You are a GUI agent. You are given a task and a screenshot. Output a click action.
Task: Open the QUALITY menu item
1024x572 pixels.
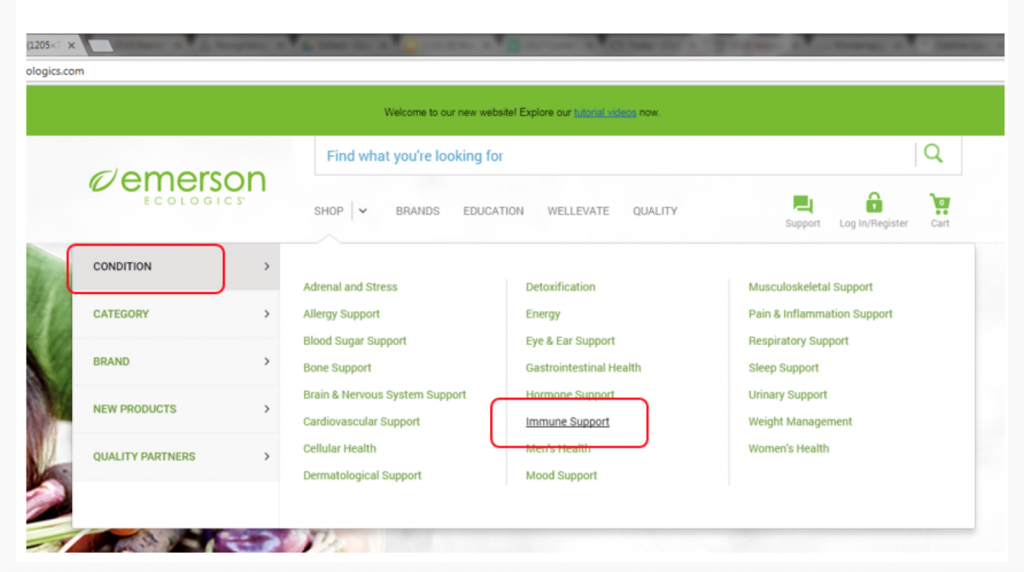point(655,211)
